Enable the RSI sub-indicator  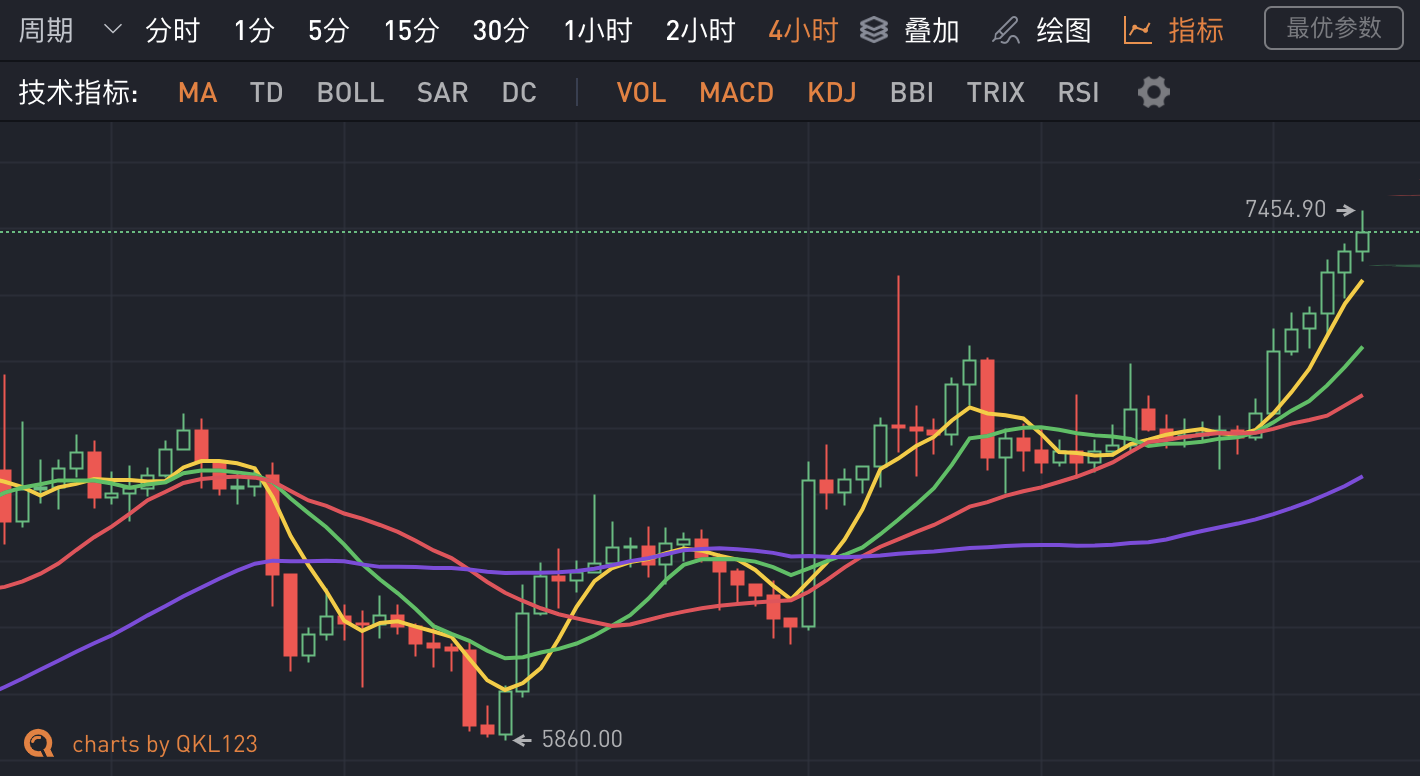(x=1079, y=93)
